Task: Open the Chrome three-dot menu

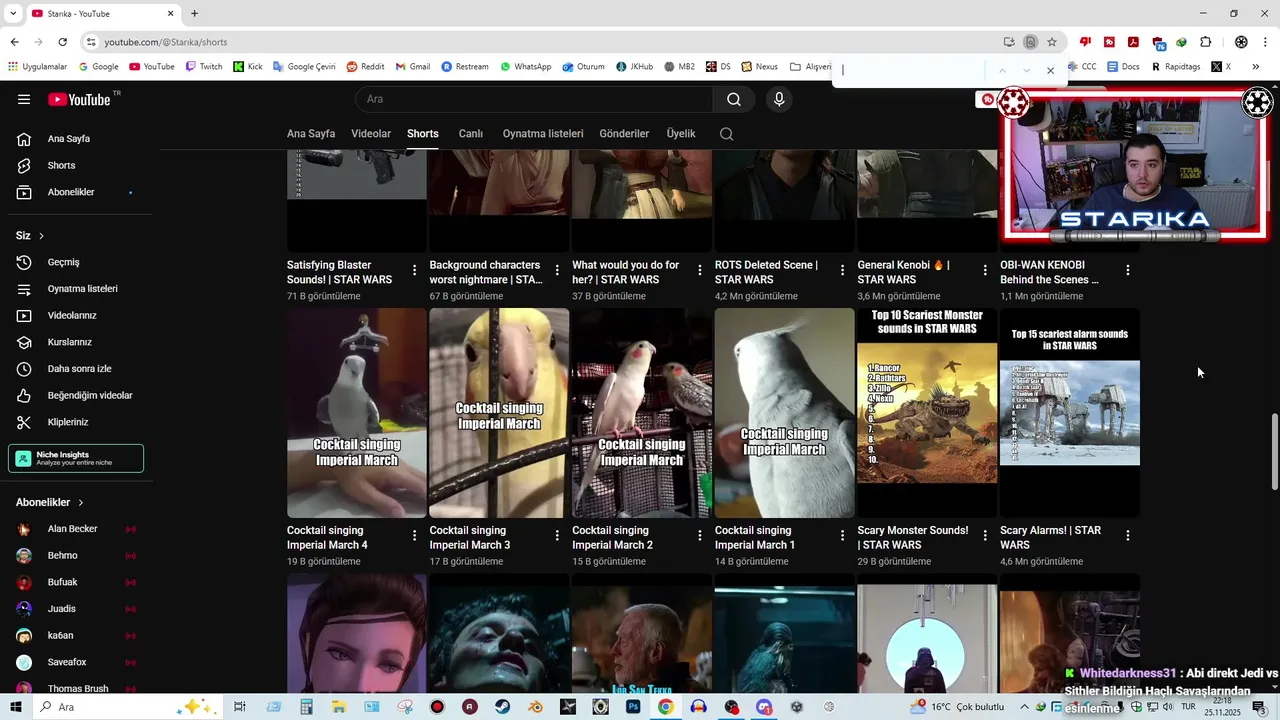Action: [1266, 42]
